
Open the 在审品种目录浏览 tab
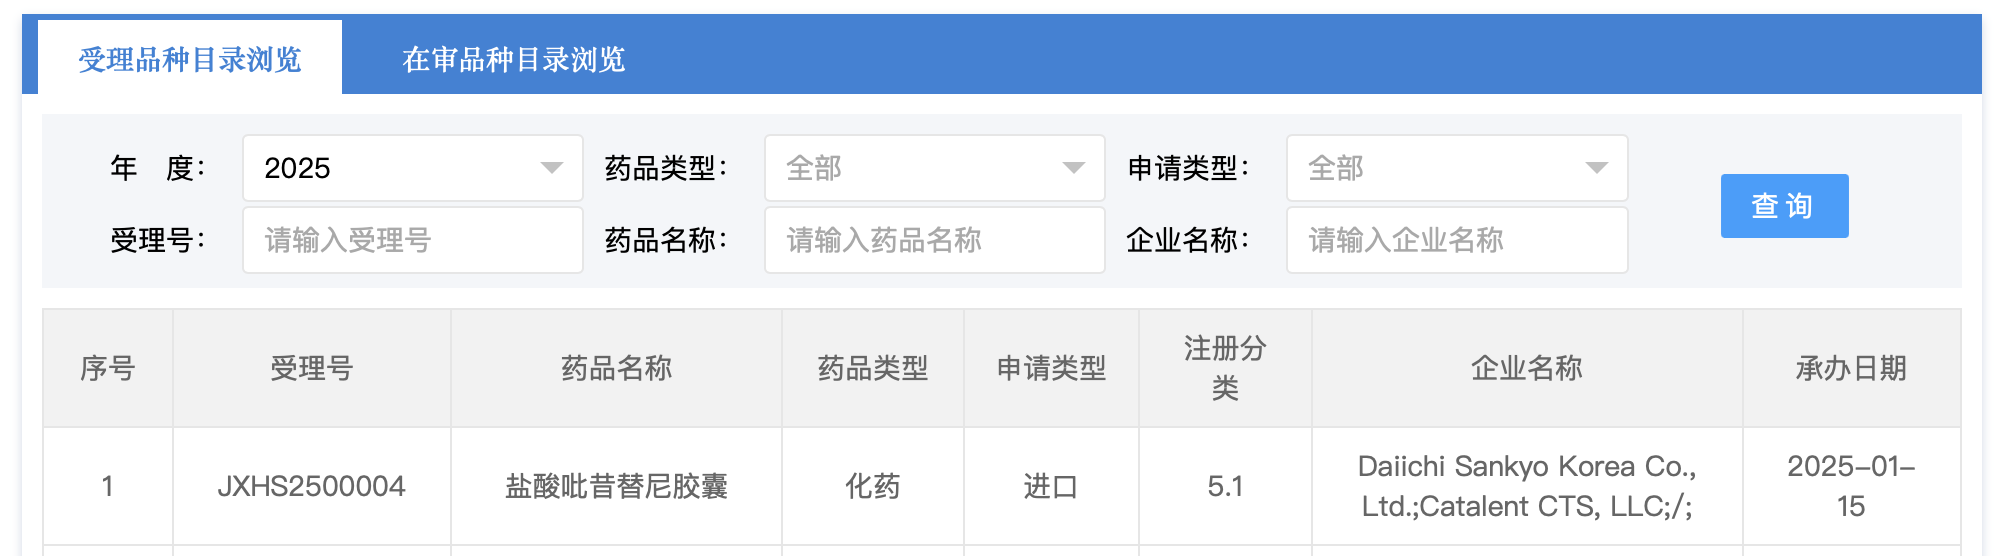(x=513, y=60)
